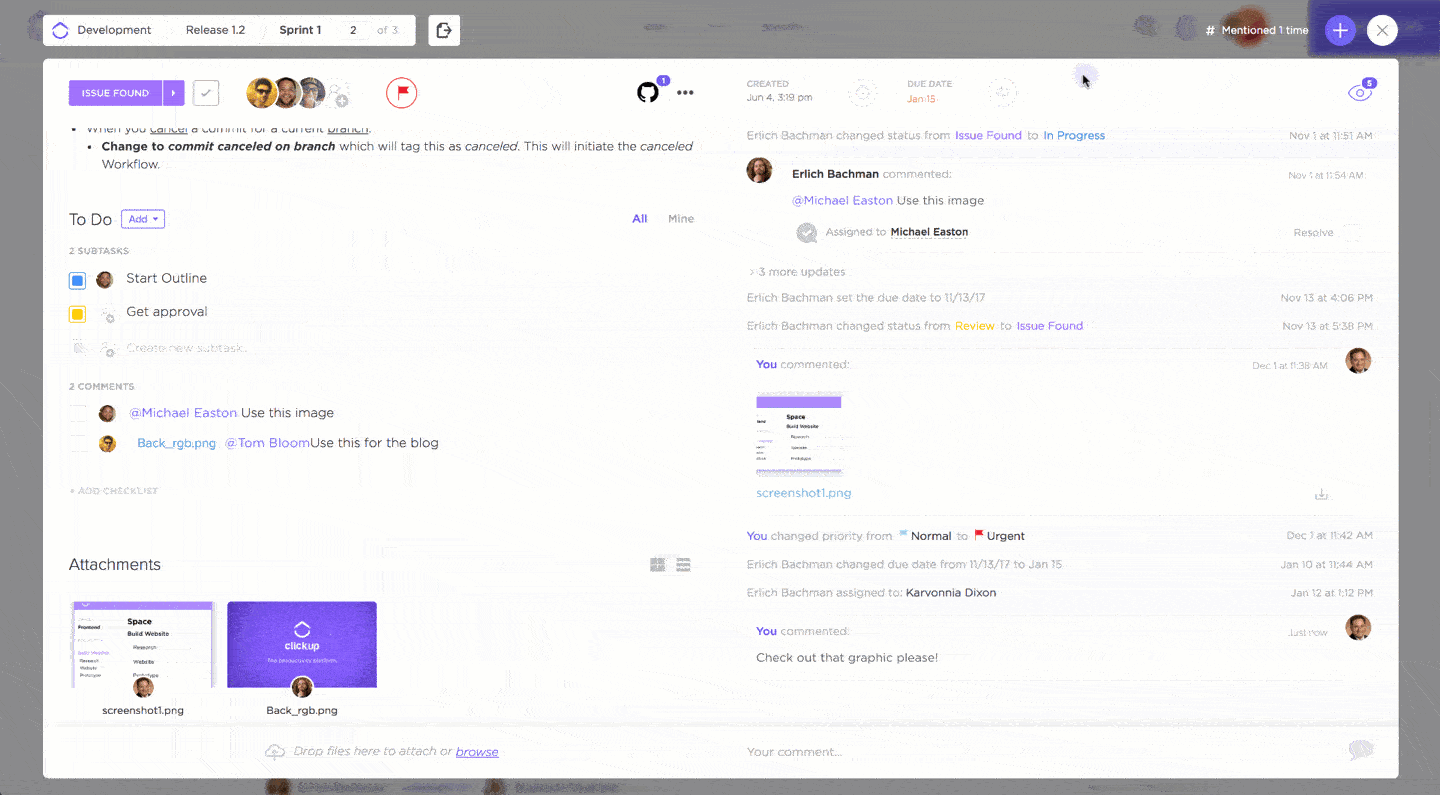Open the Get approval subtask

(167, 312)
